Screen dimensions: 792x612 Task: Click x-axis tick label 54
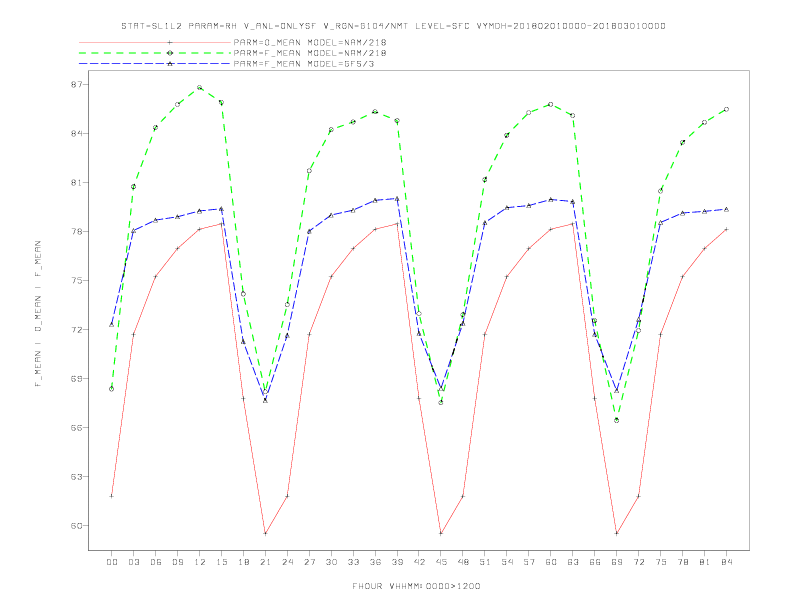[x=507, y=562]
